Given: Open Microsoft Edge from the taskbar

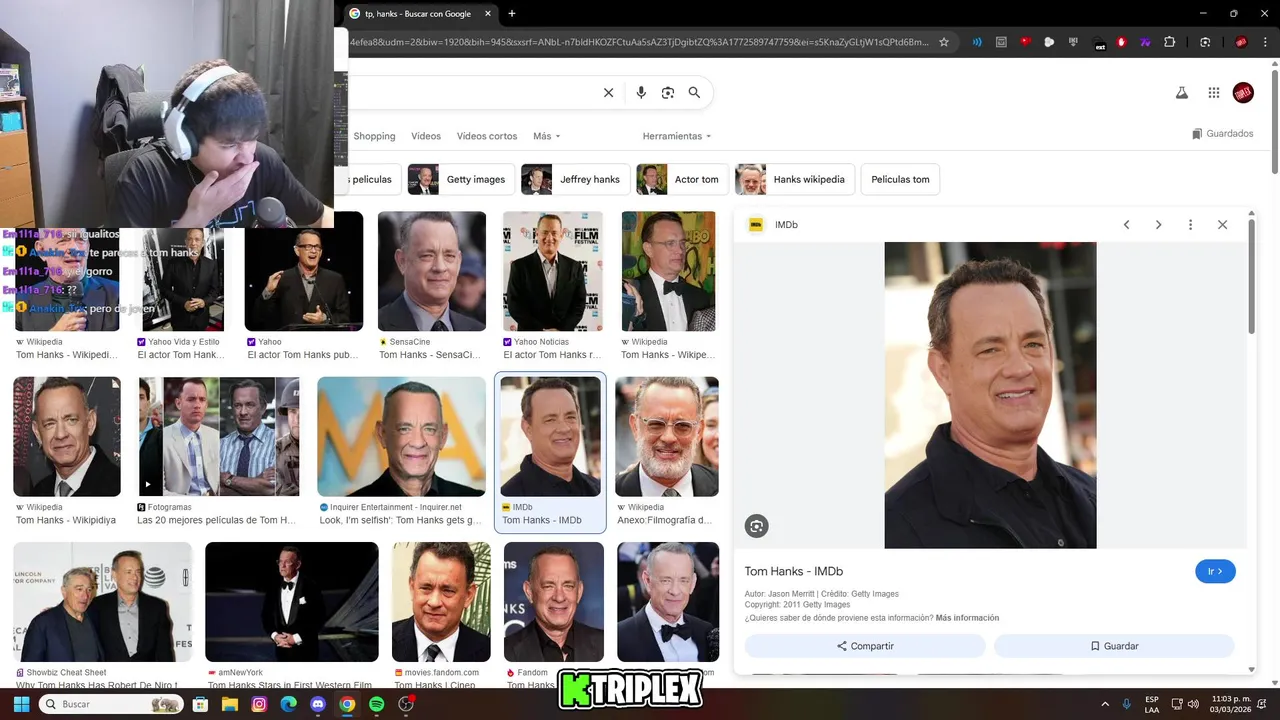Looking at the screenshot, I should tap(288, 704).
